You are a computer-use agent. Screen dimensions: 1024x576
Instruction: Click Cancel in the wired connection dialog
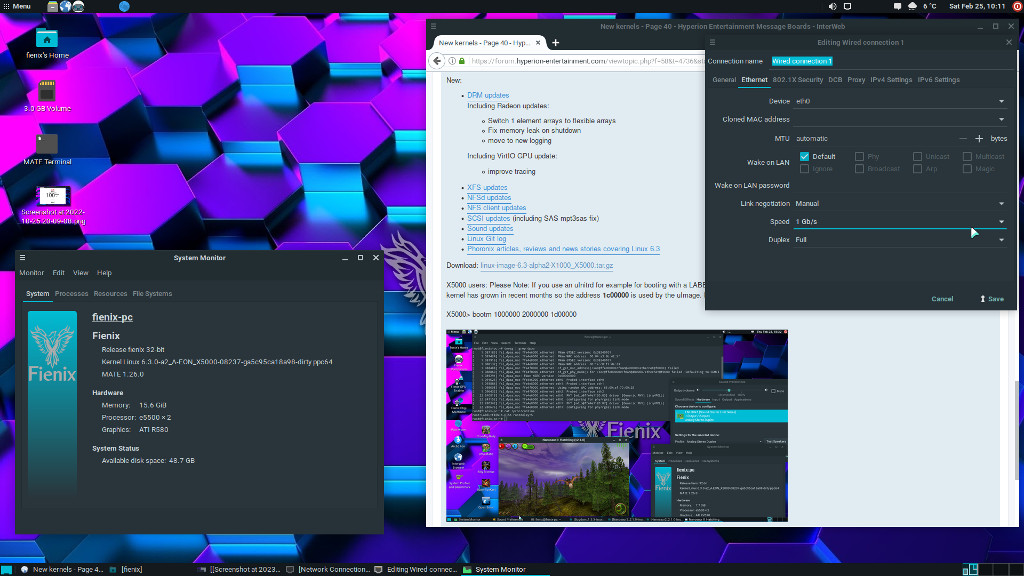pos(942,299)
